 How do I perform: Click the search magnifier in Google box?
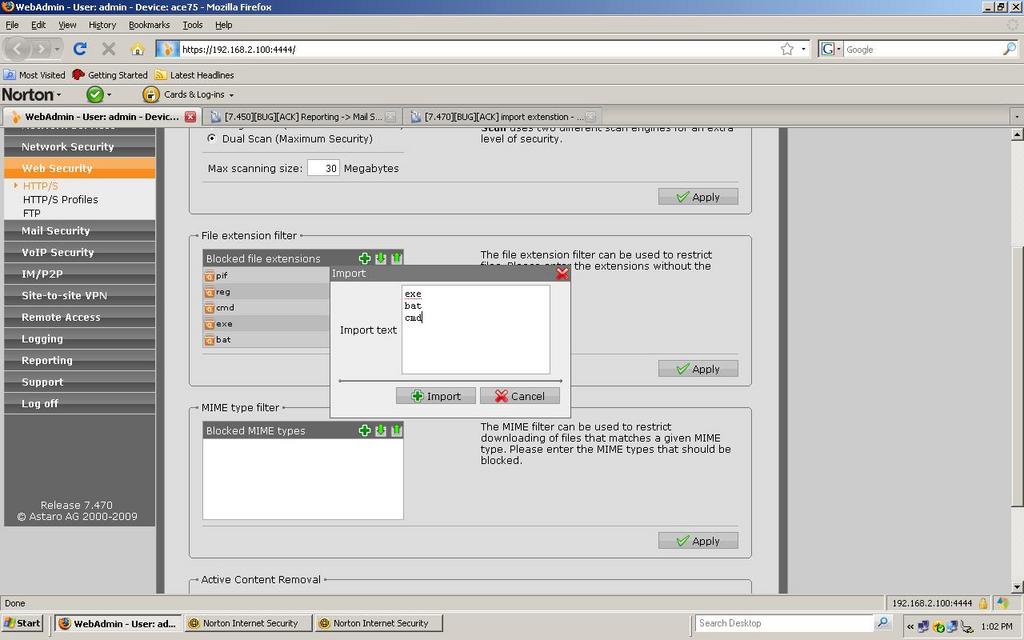[1009, 49]
